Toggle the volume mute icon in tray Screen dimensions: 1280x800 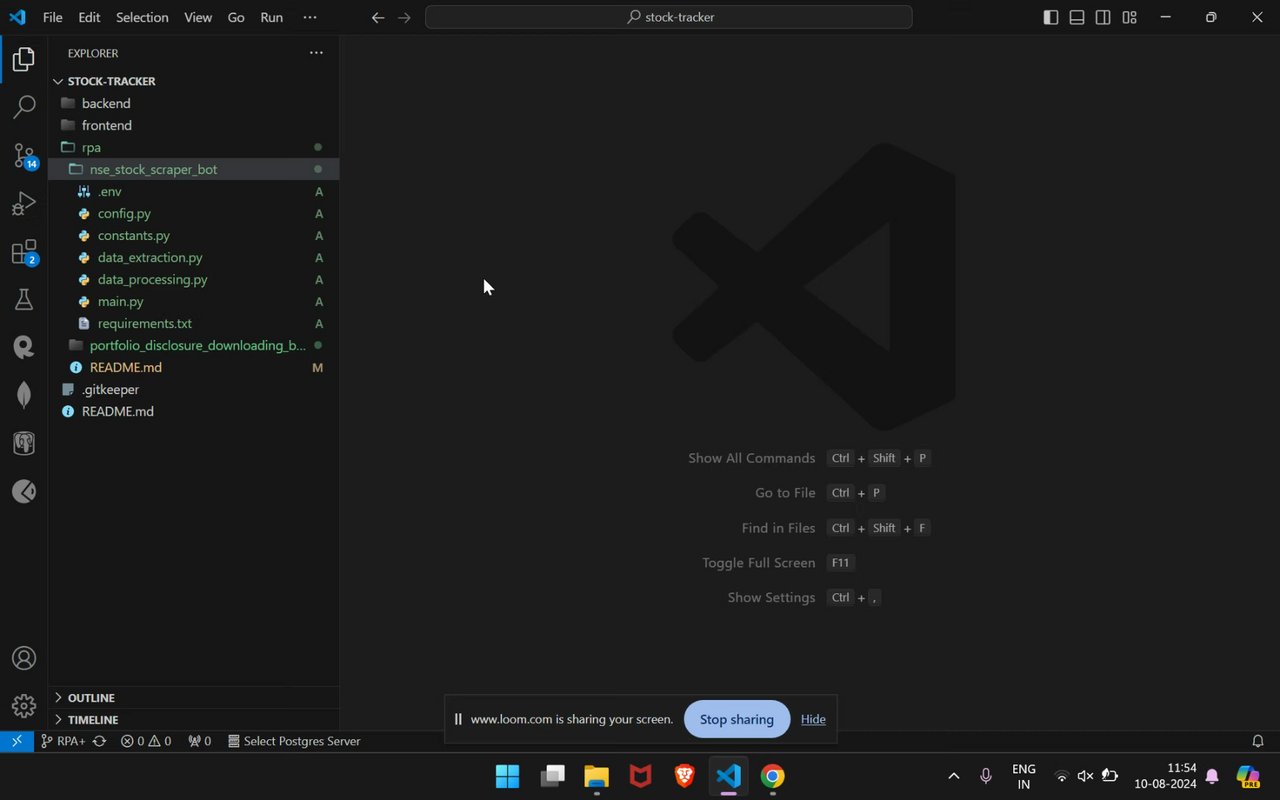click(x=1085, y=776)
